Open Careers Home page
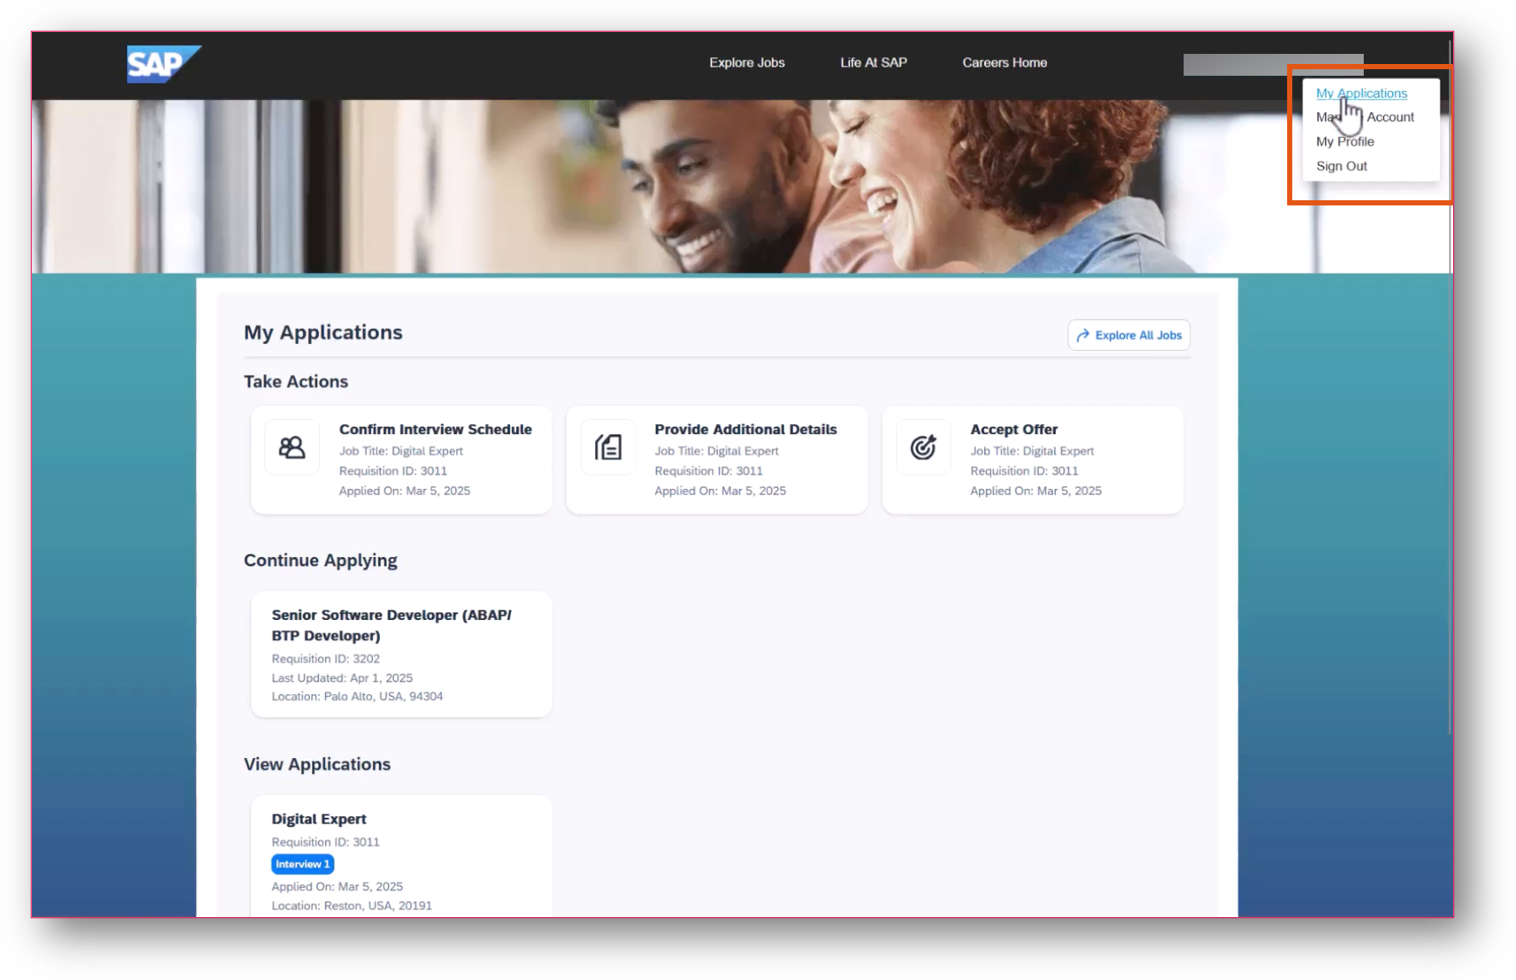Screen dimensions: 1516x980 pyautogui.click(x=1004, y=62)
